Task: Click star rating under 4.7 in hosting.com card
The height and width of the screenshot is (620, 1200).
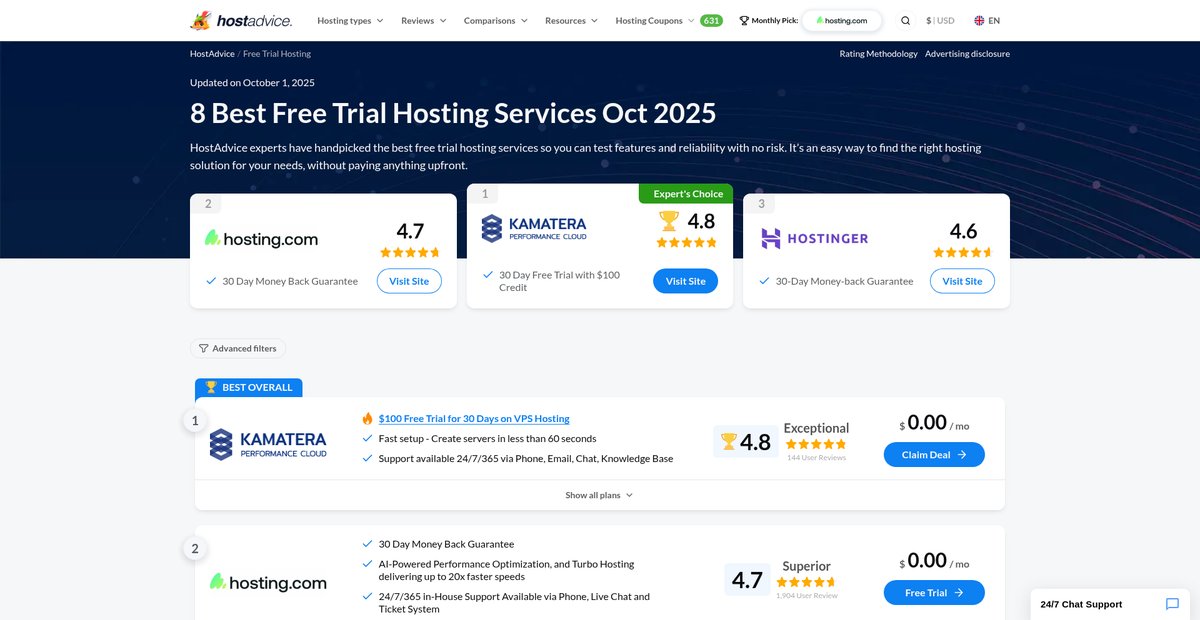Action: point(409,253)
